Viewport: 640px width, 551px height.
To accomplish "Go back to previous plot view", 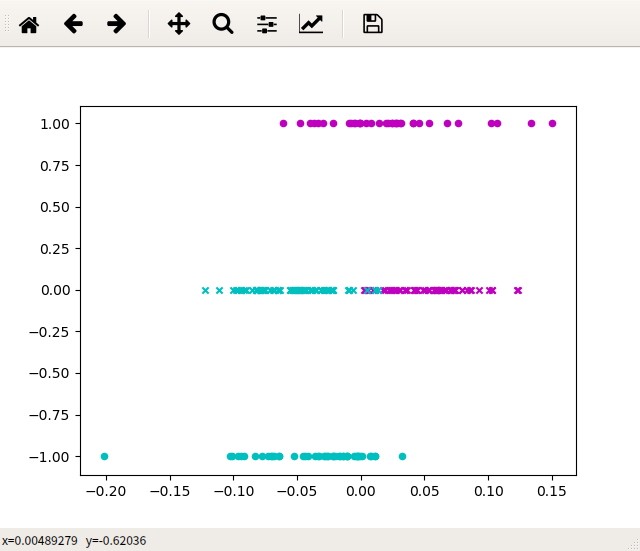I will (x=73, y=24).
